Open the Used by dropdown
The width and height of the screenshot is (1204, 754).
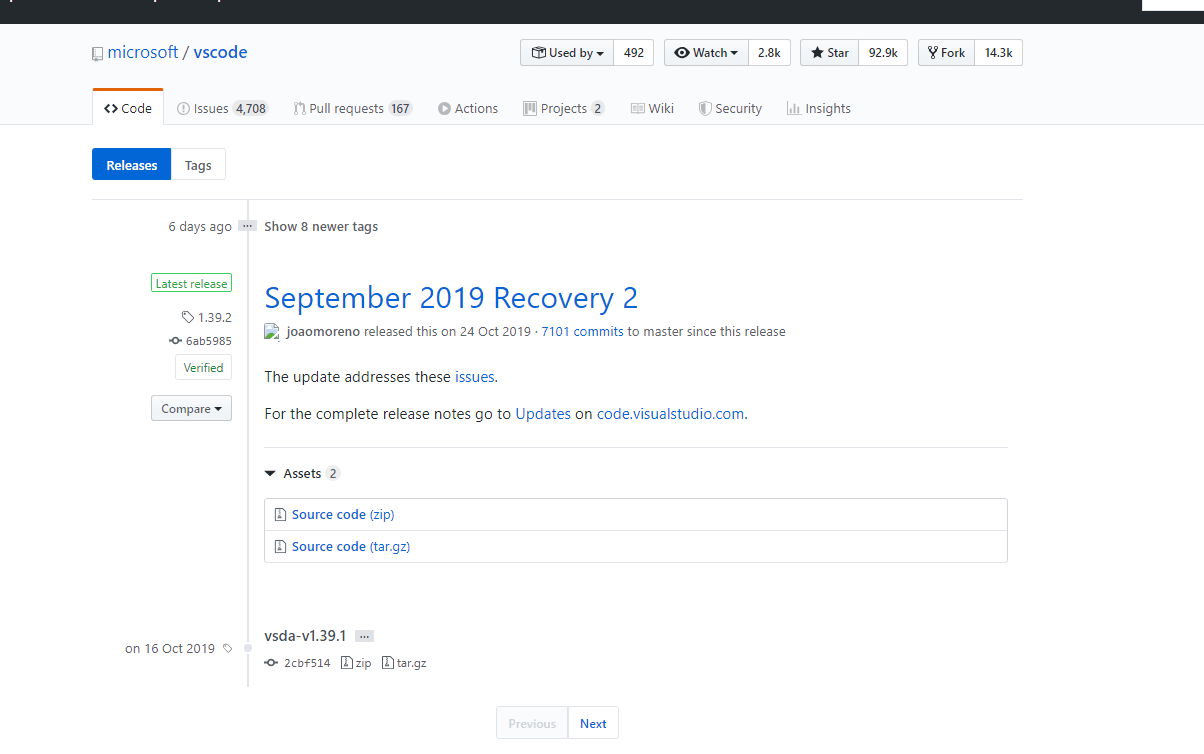[x=567, y=53]
